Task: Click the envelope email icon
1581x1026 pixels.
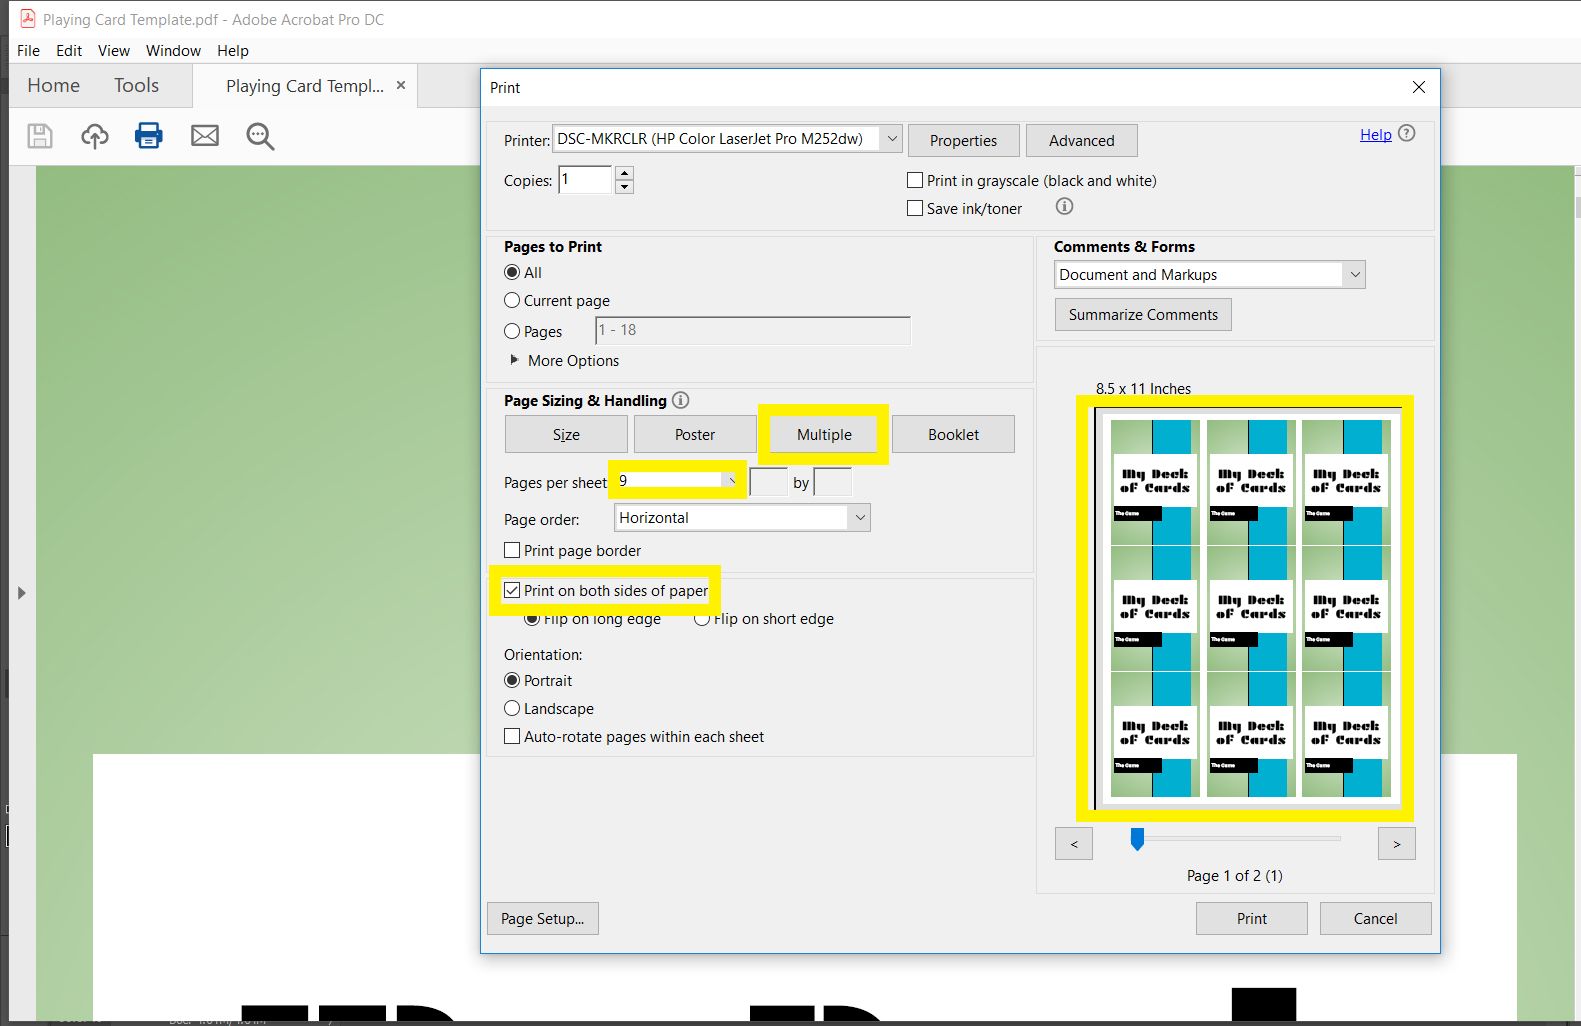Action: (x=205, y=136)
